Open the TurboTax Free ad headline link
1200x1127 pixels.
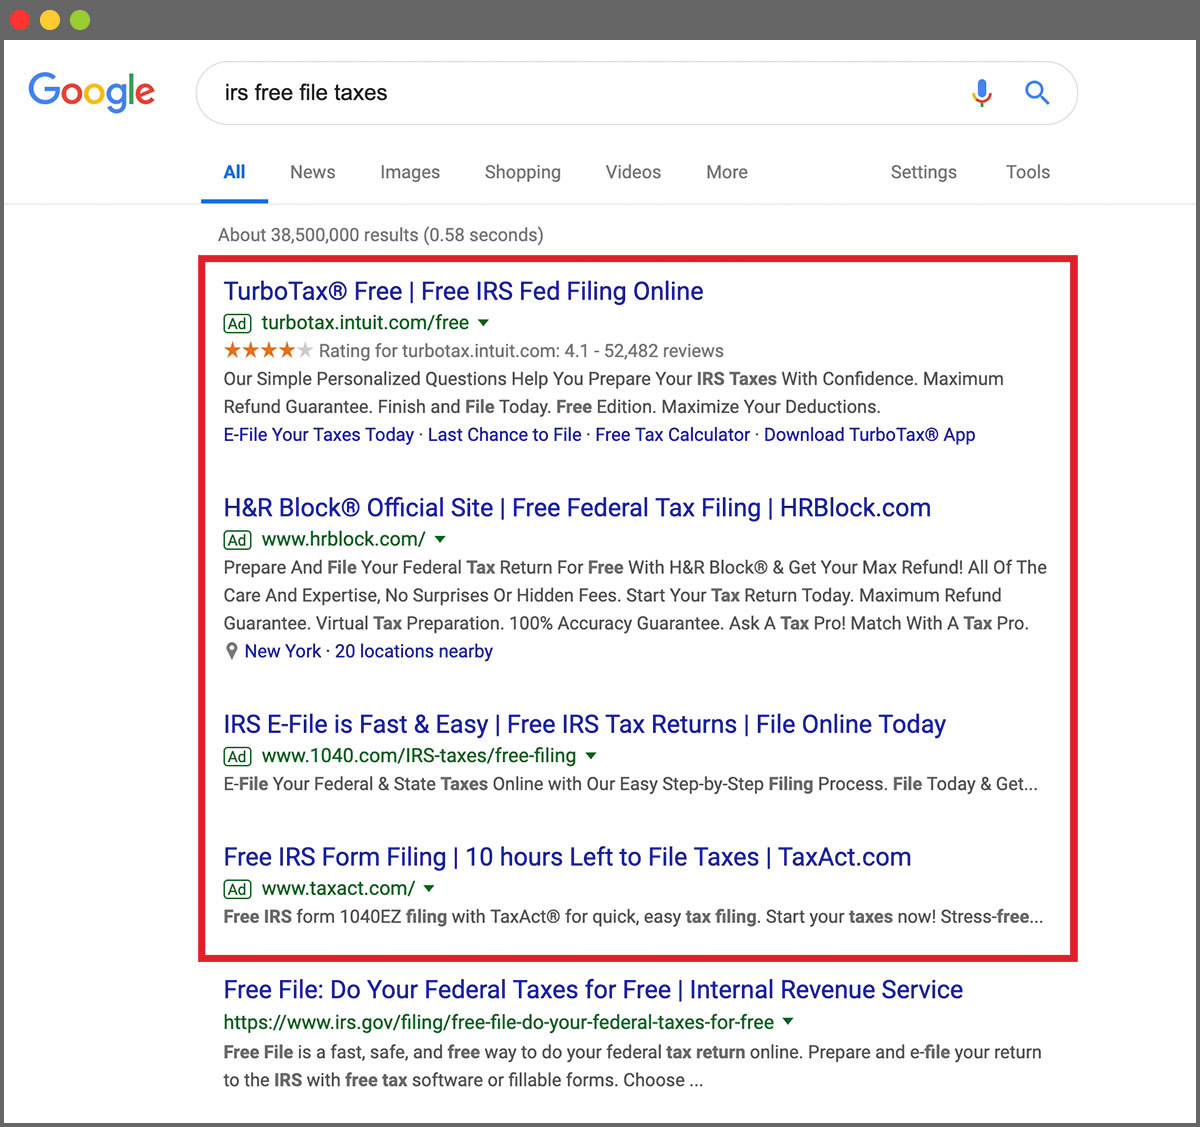tap(463, 291)
